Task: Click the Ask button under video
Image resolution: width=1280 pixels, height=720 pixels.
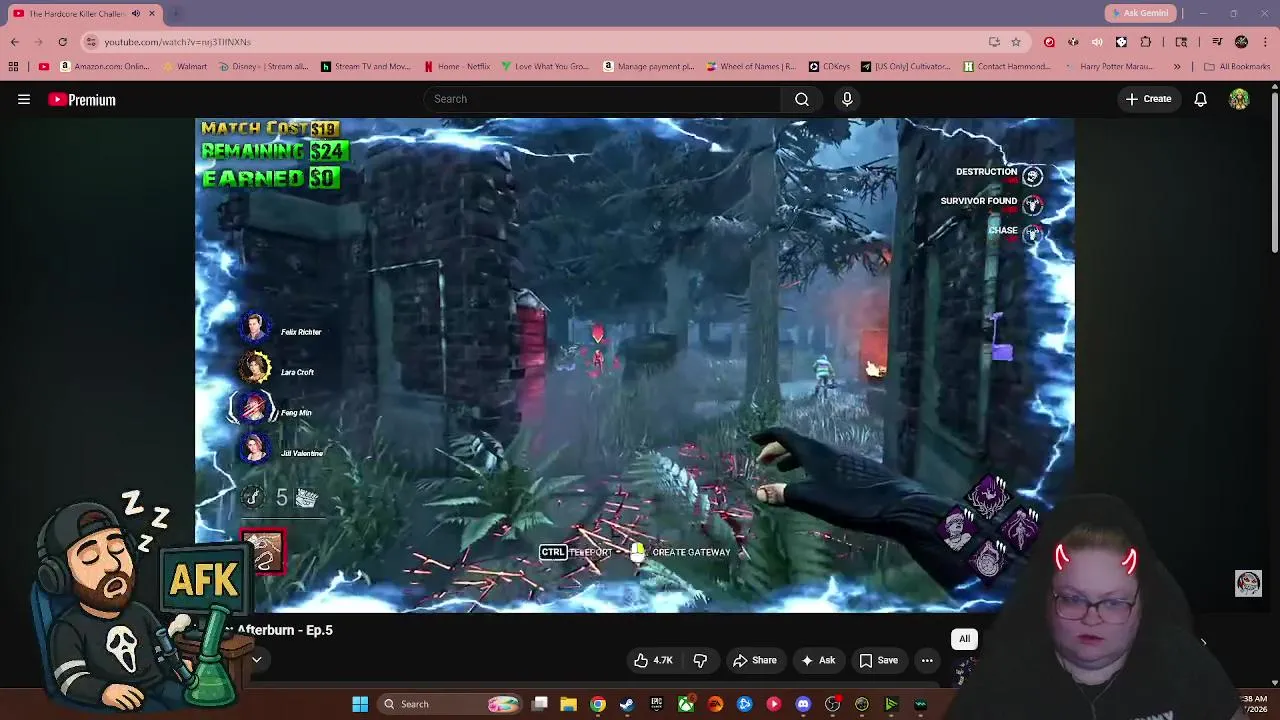Action: tap(818, 660)
